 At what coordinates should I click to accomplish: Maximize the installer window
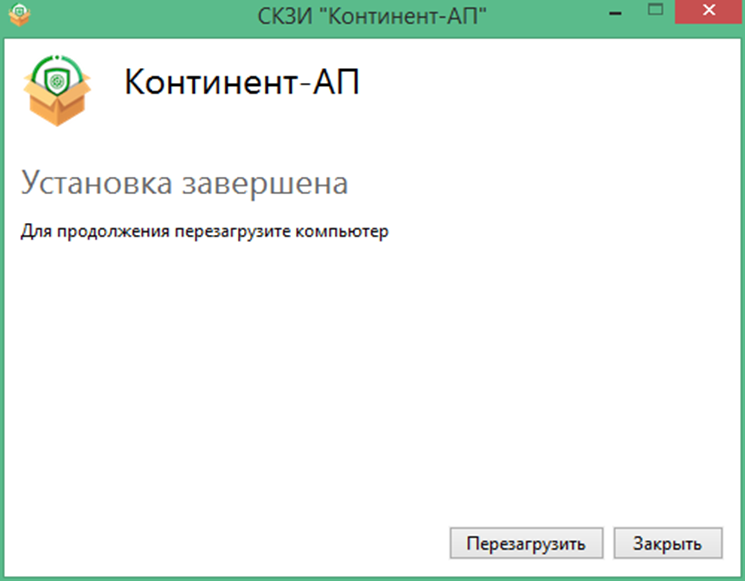point(657,14)
